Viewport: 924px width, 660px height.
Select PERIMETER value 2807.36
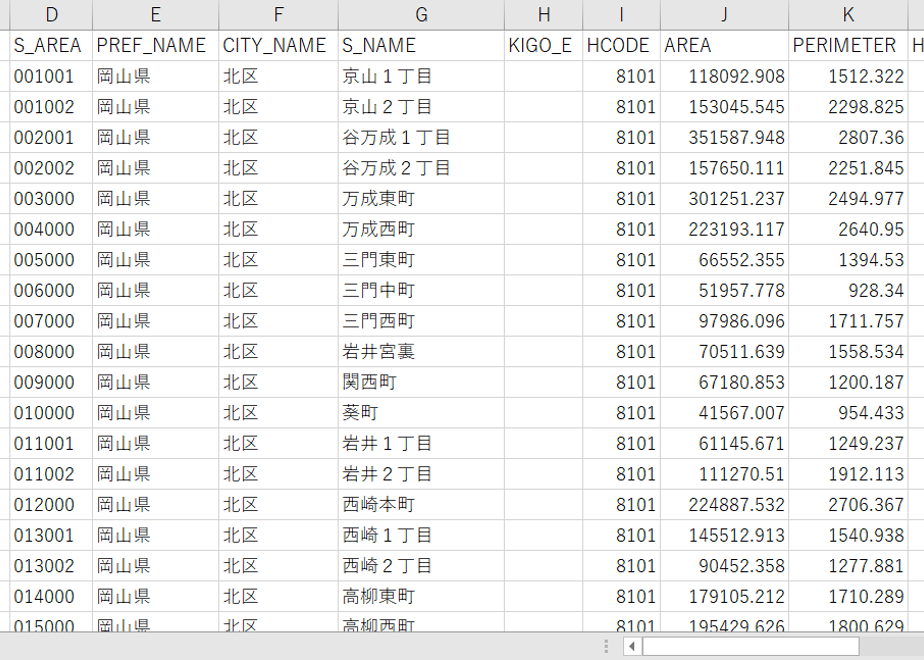pos(848,137)
